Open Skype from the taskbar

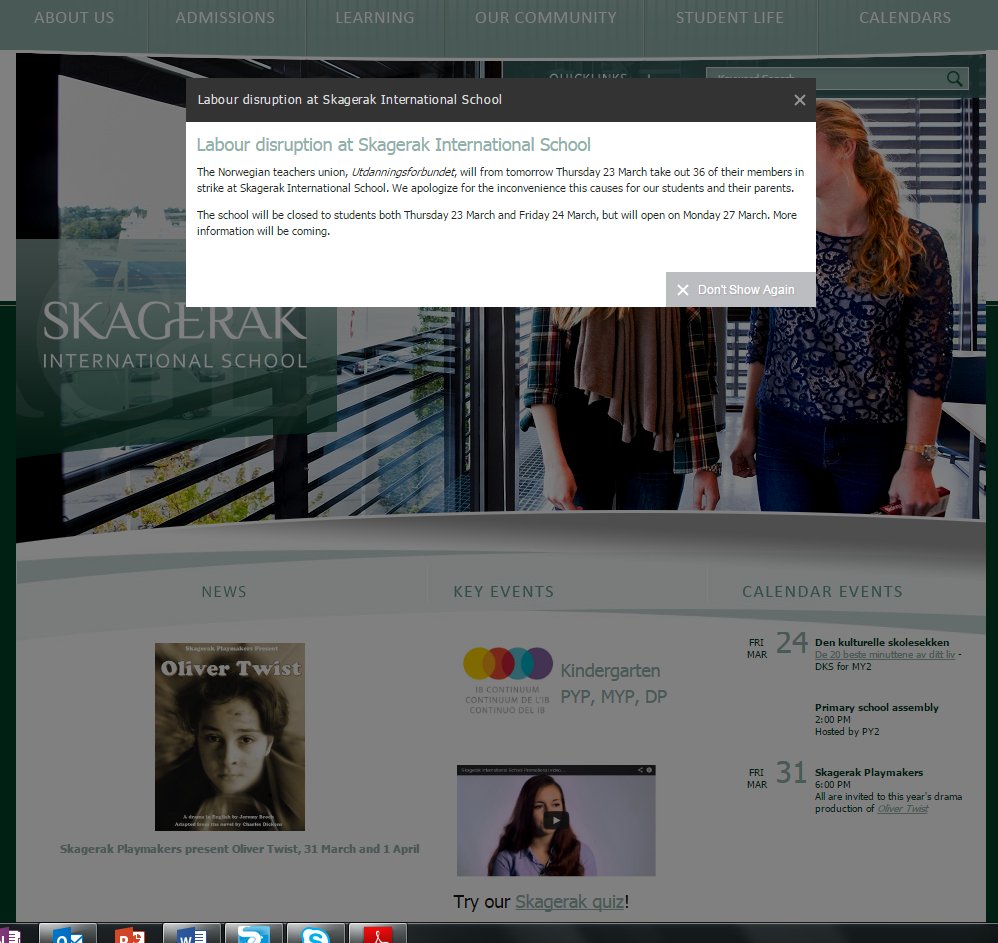tap(316, 934)
